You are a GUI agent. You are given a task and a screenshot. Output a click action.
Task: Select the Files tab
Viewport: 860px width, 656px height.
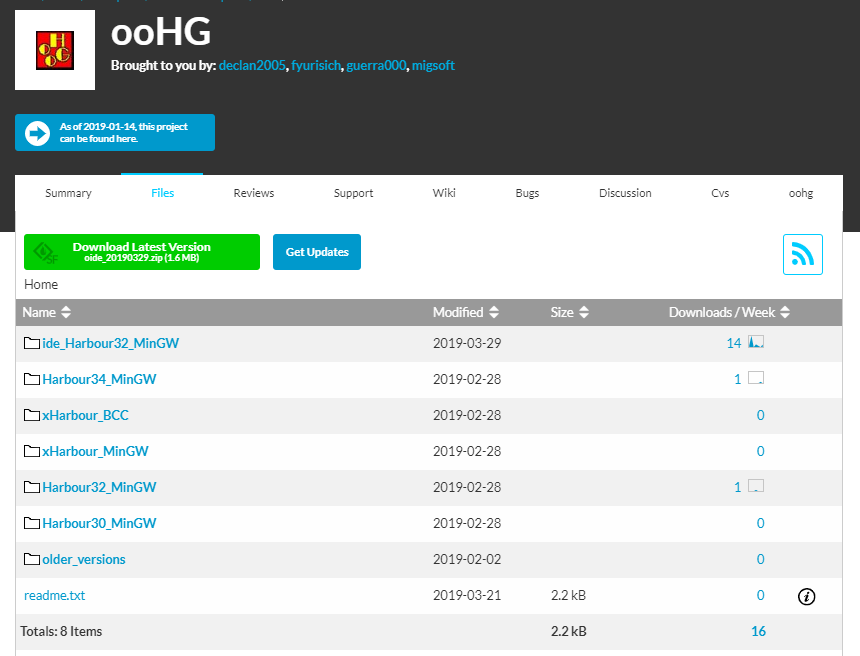pos(162,193)
